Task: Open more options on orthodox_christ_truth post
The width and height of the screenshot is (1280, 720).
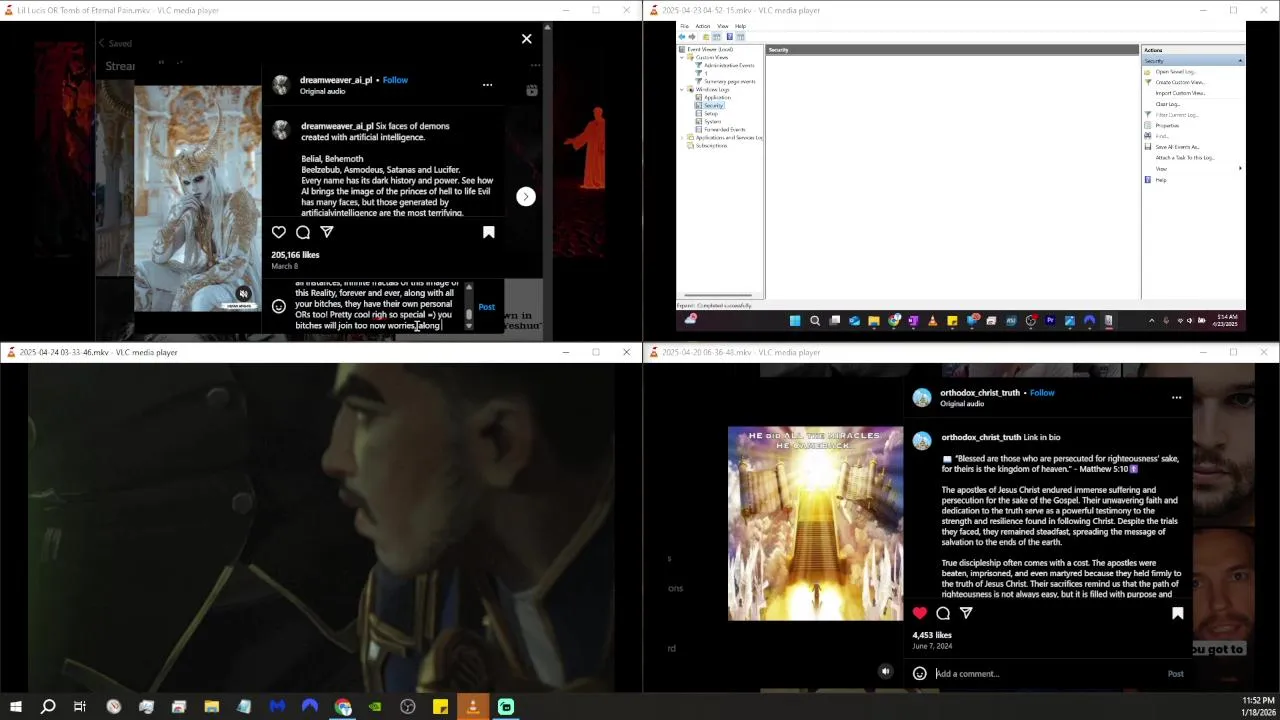Action: [x=1176, y=398]
